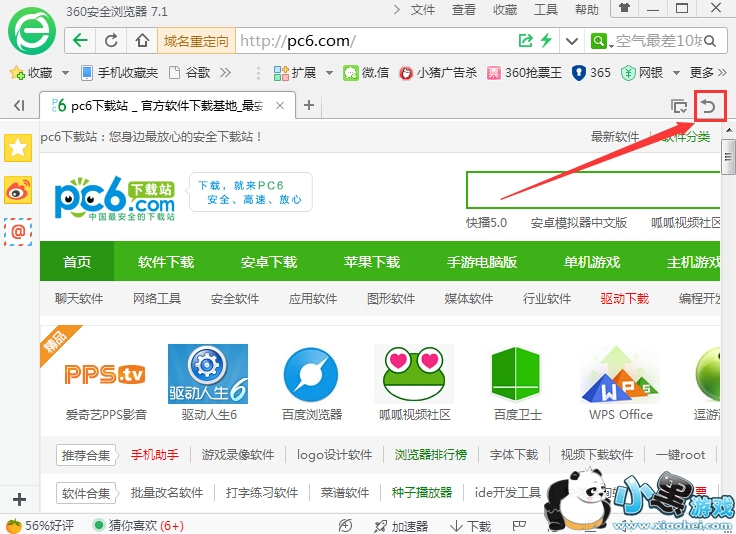Collapse the sidebar with arrow icon
Screen dimensions: 736x534
19,105
